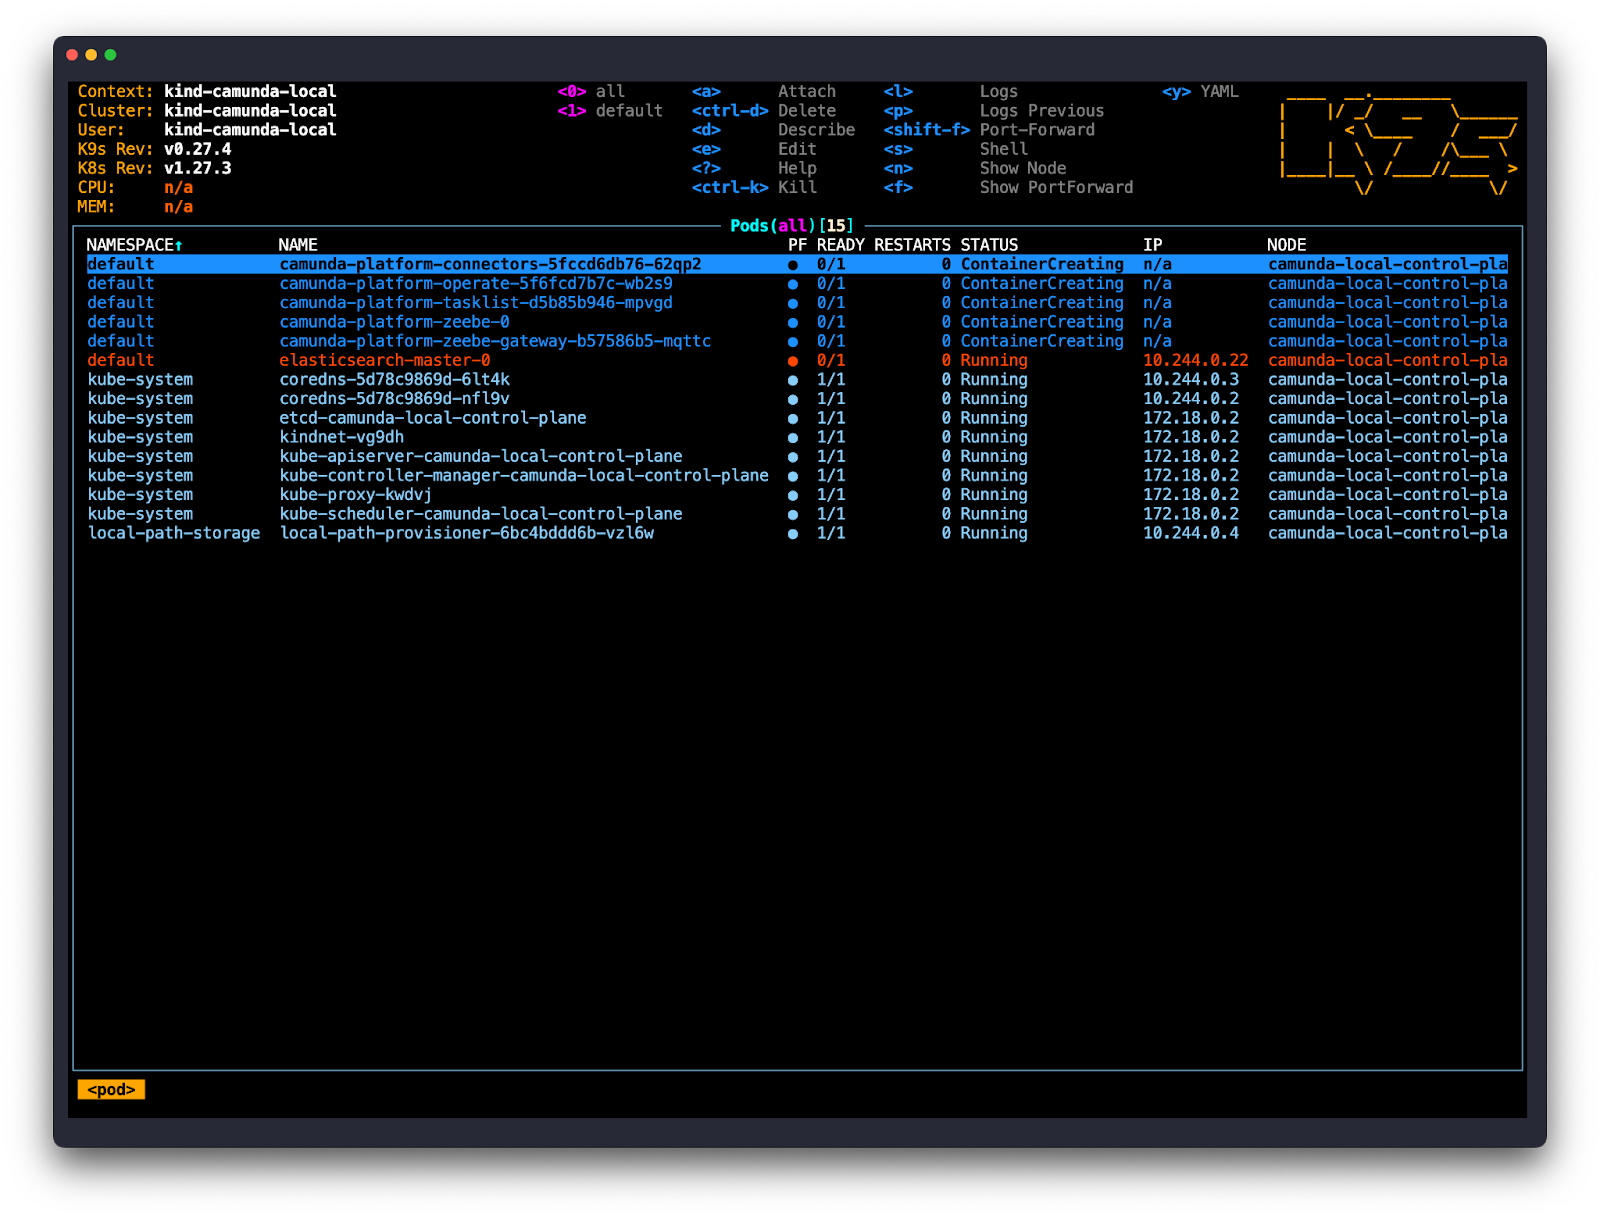Click the red close window button

[x=72, y=55]
